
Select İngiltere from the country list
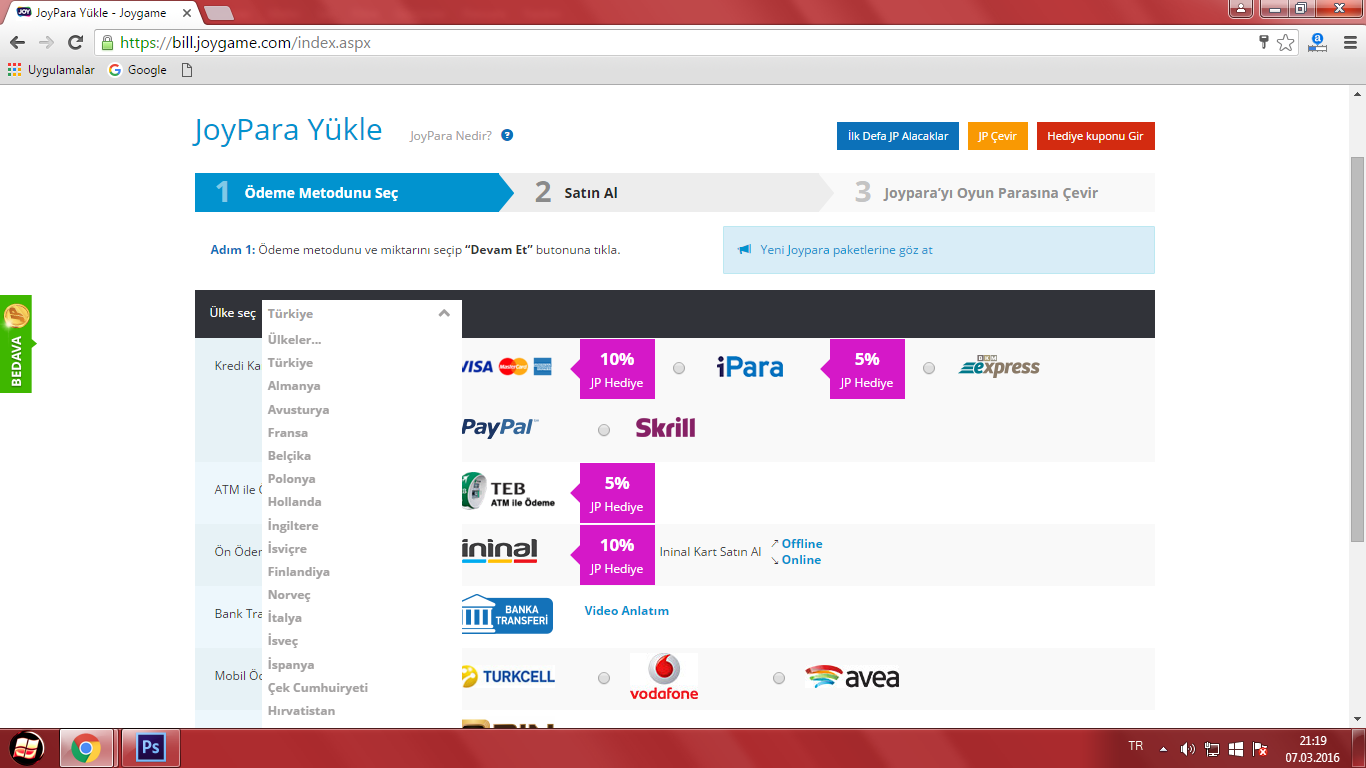[x=293, y=526]
